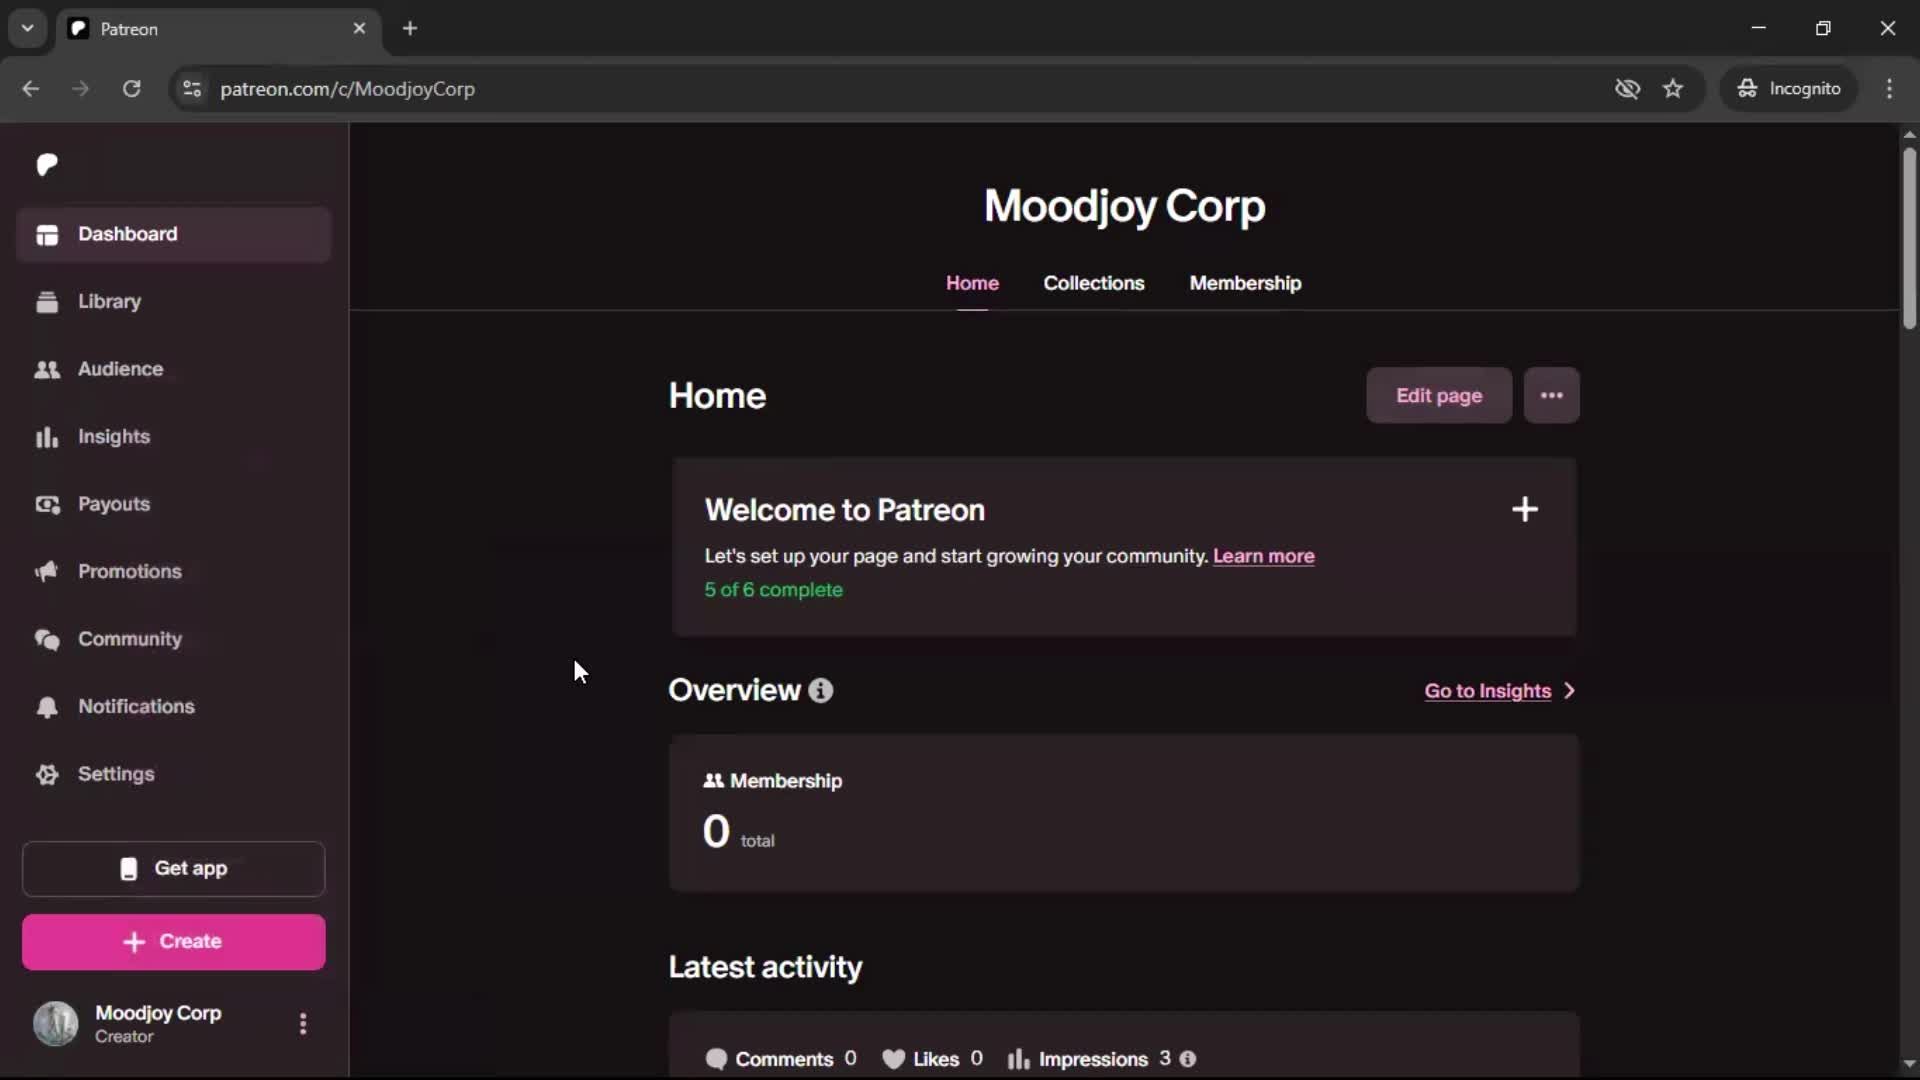Viewport: 1920px width, 1080px height.
Task: Click the Audience people icon
Action: (47, 370)
